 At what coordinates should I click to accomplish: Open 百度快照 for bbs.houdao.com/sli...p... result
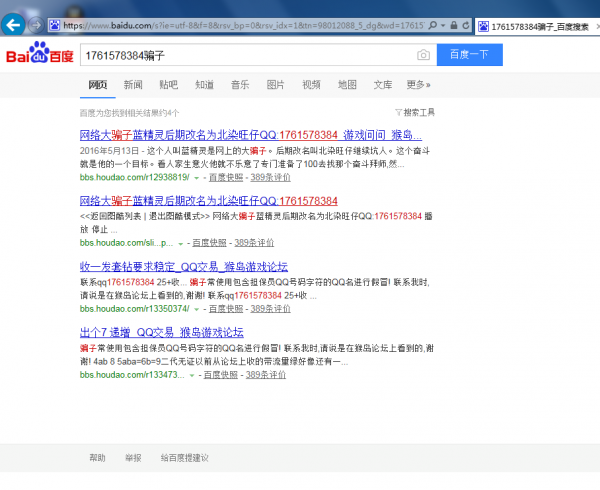(x=209, y=243)
